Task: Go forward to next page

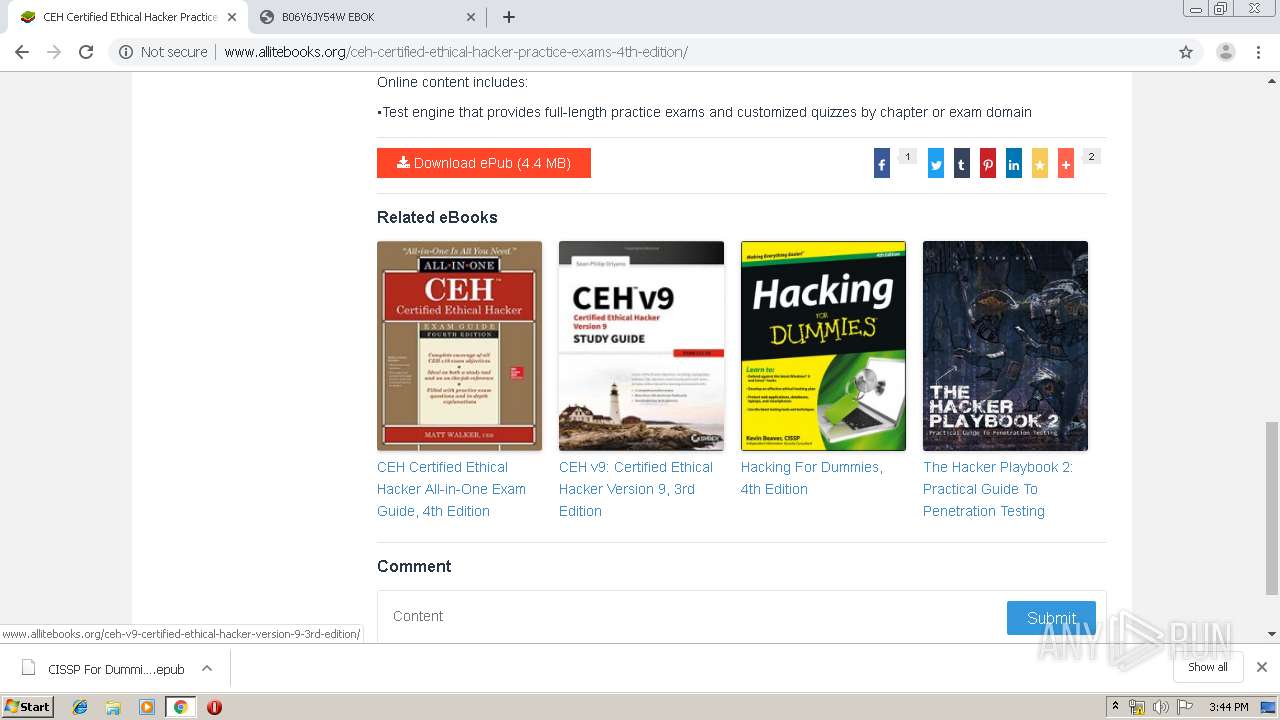Action: click(x=54, y=52)
